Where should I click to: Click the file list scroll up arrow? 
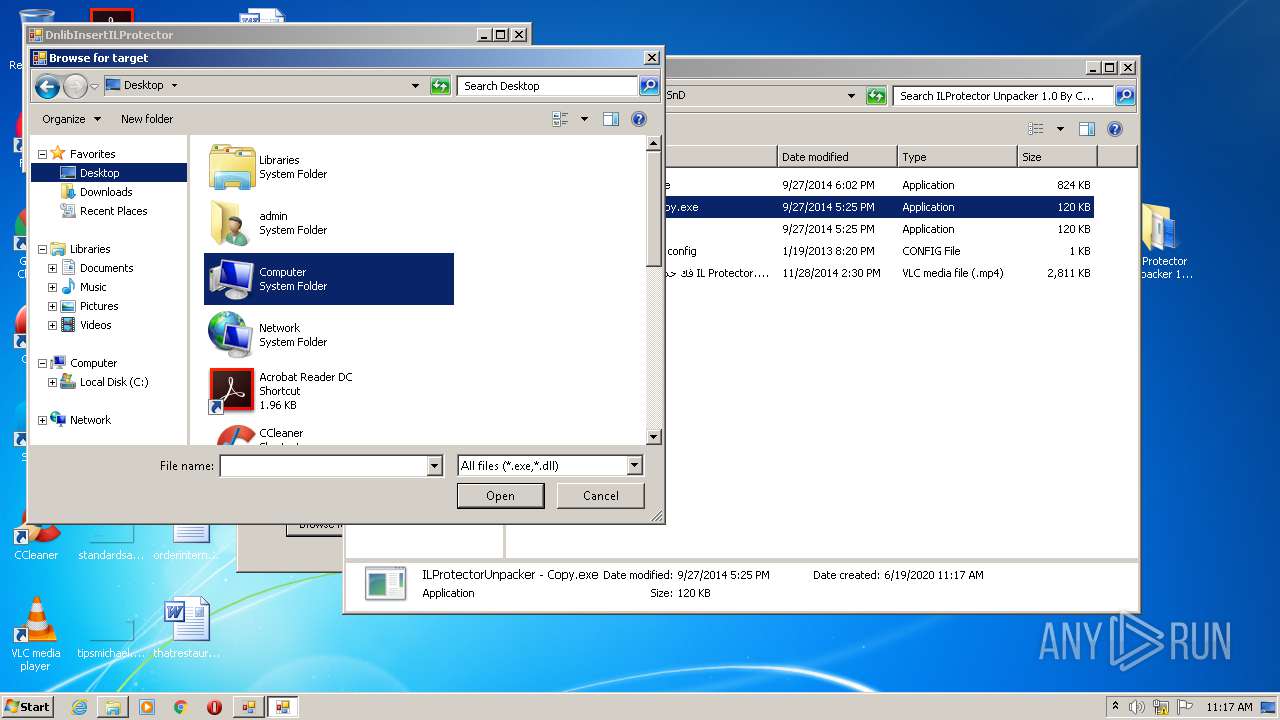coord(654,143)
